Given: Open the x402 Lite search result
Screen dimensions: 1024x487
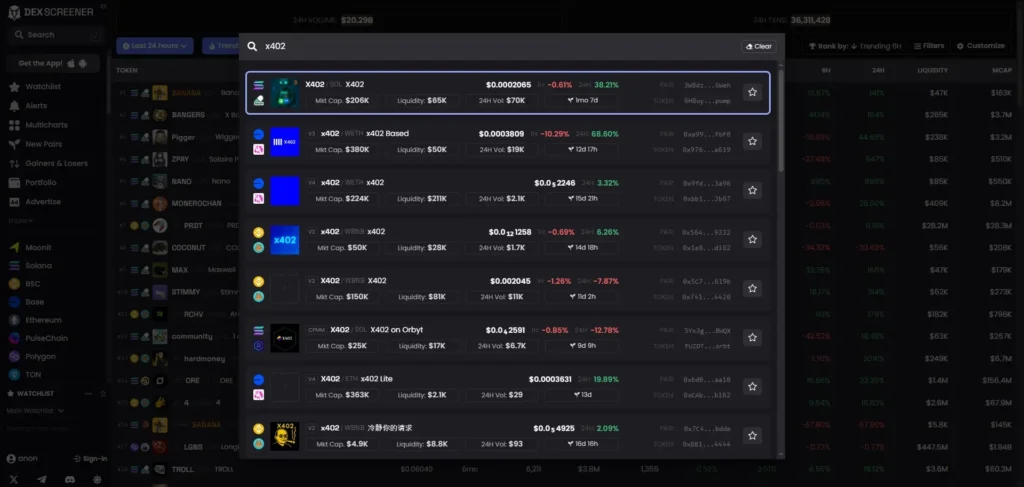Looking at the screenshot, I should (508, 387).
